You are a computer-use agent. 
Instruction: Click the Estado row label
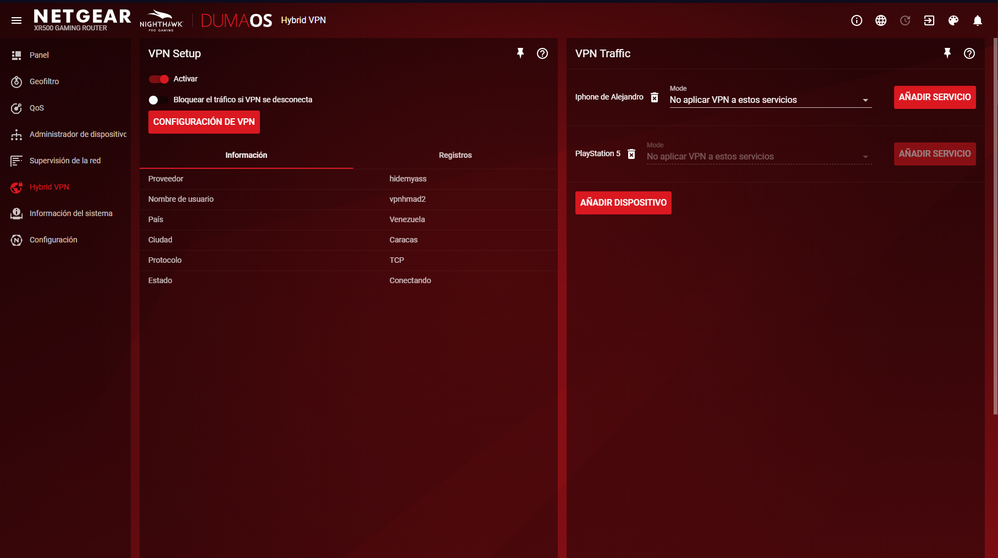[160, 281]
